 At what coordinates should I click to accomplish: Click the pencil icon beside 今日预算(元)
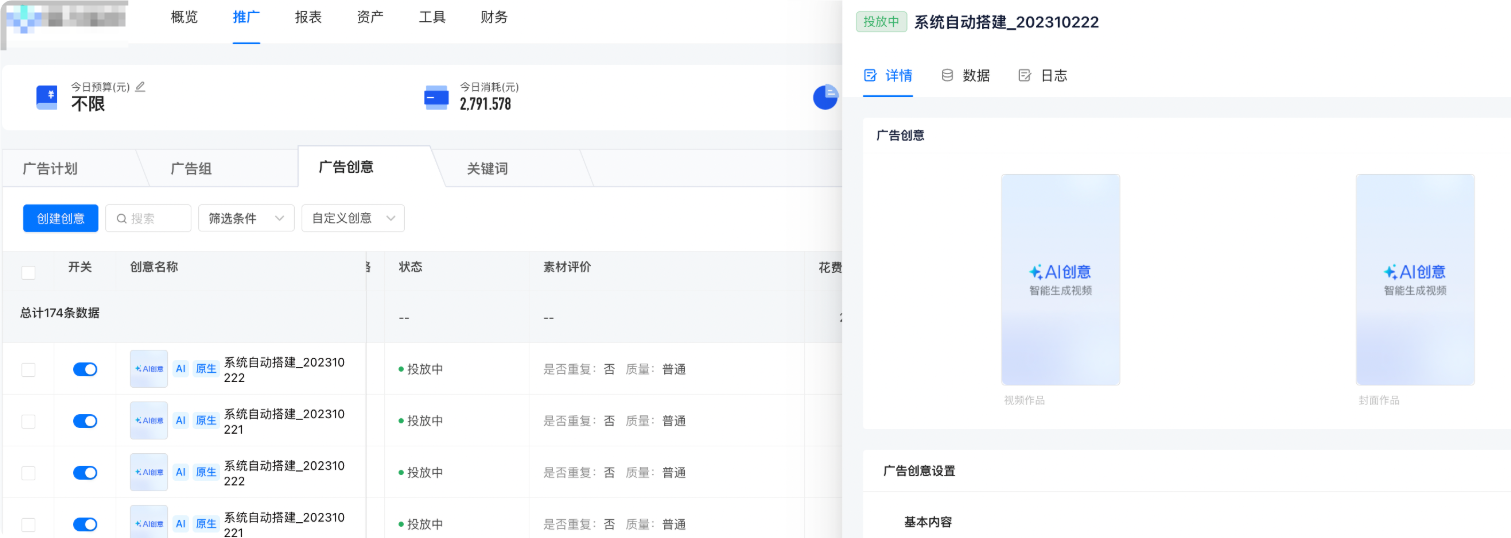pos(140,87)
